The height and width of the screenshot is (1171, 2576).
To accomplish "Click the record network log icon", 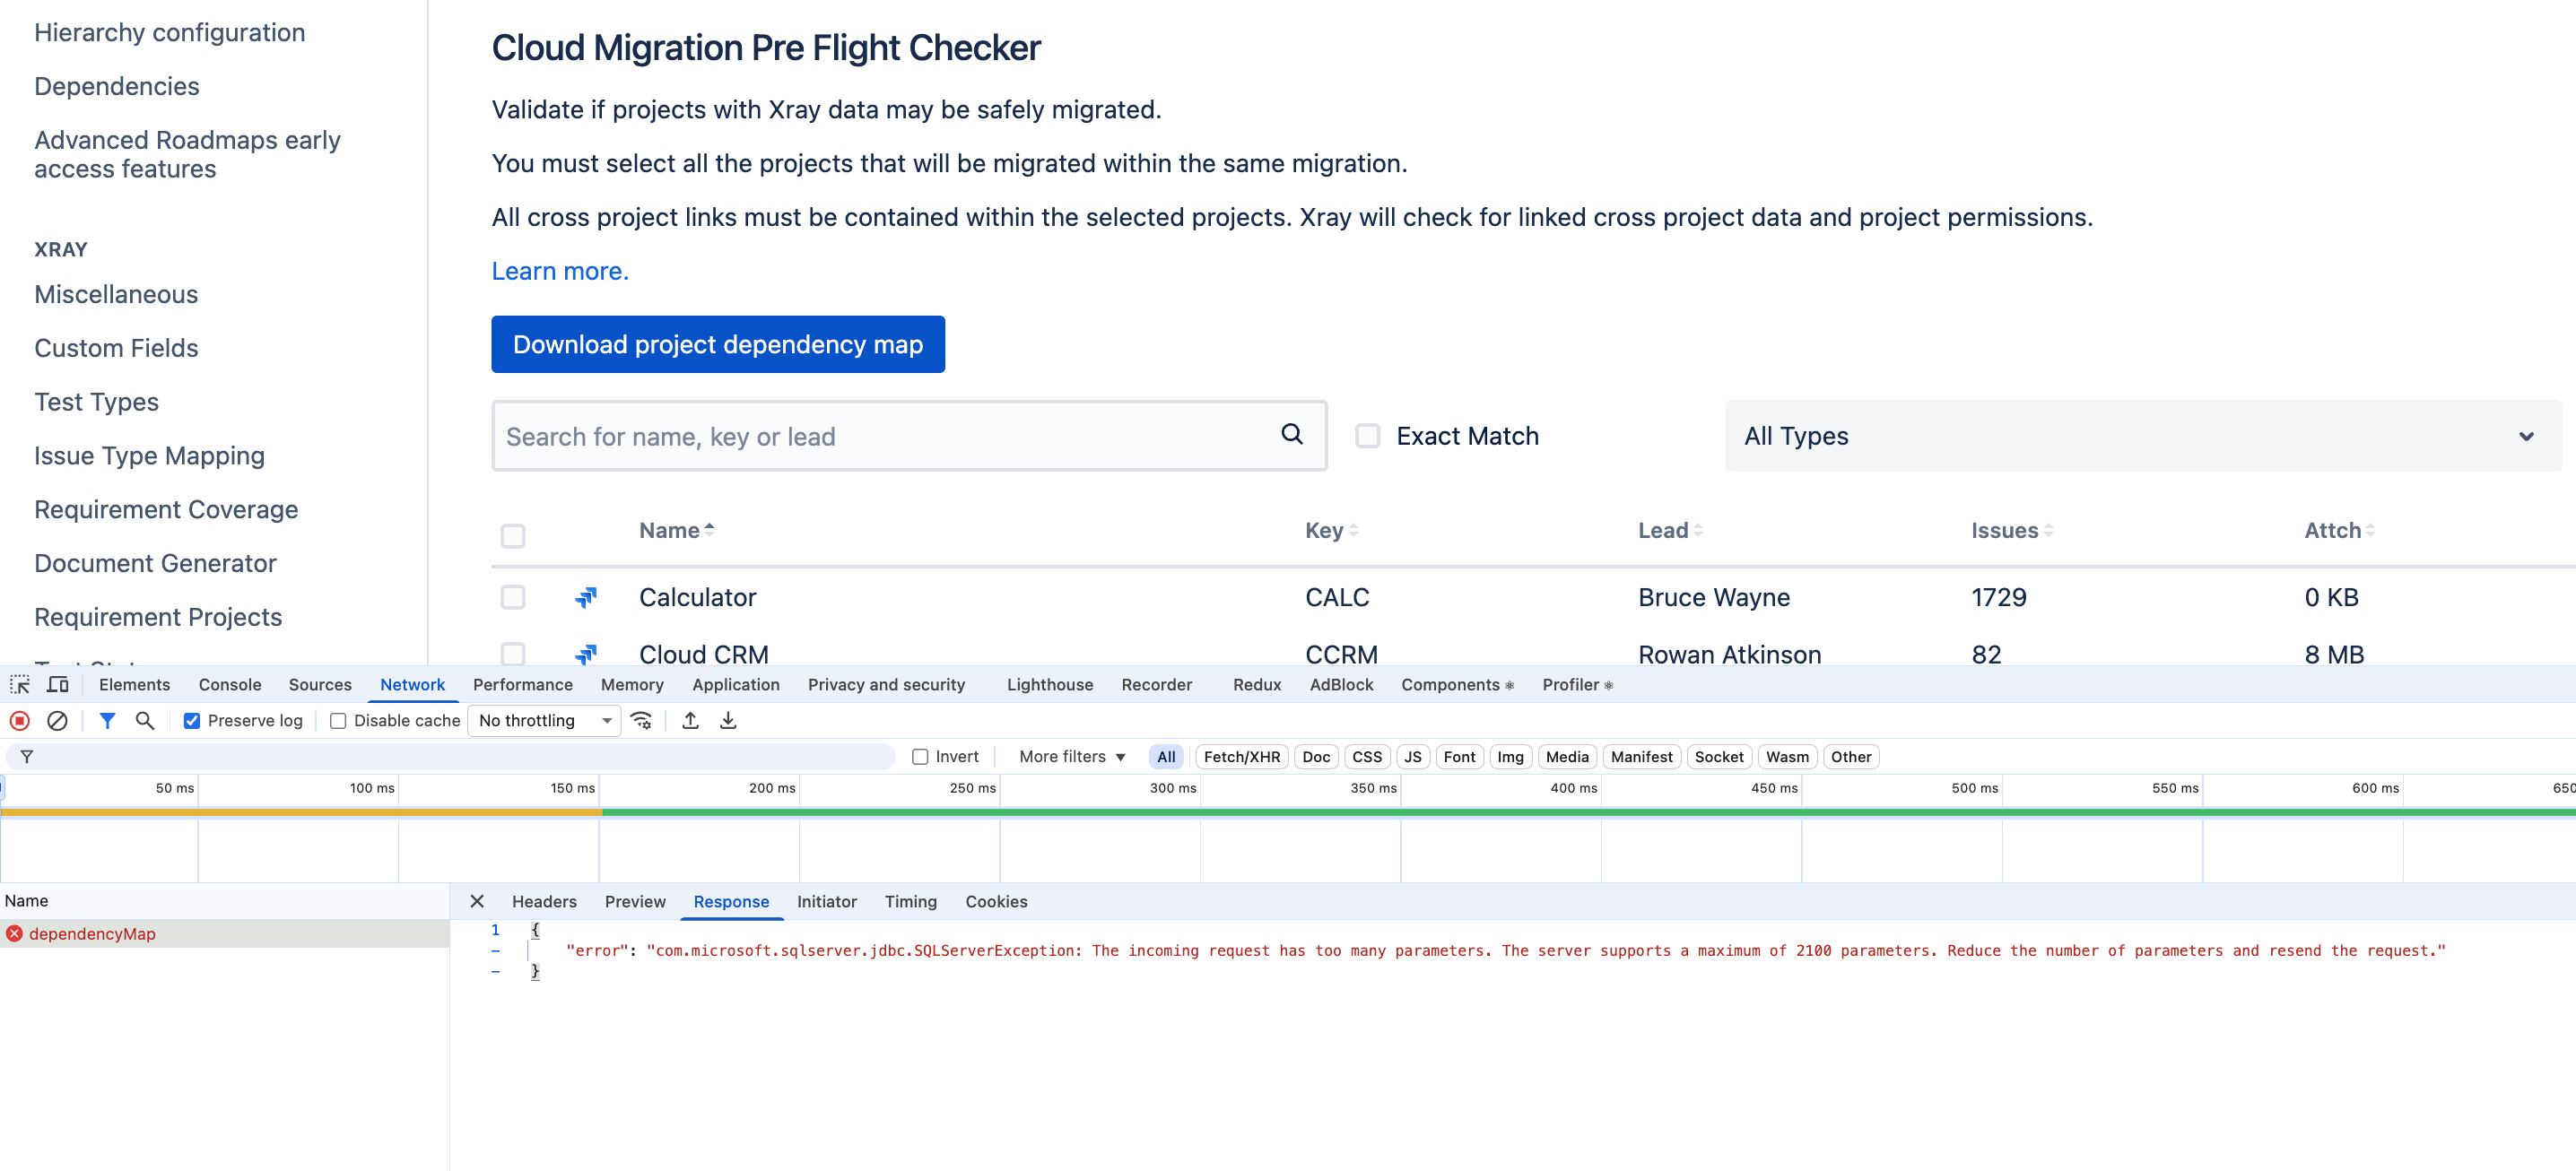I will click(x=19, y=720).
